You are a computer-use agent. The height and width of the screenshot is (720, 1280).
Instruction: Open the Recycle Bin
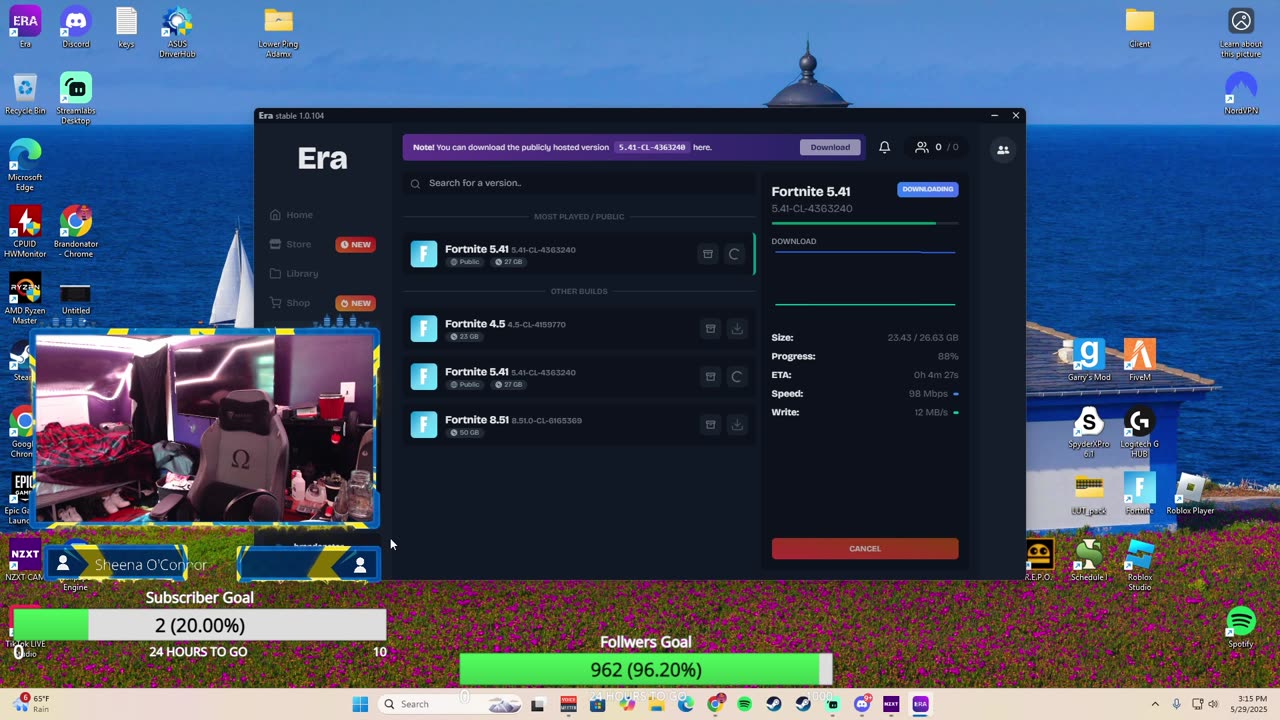point(25,94)
